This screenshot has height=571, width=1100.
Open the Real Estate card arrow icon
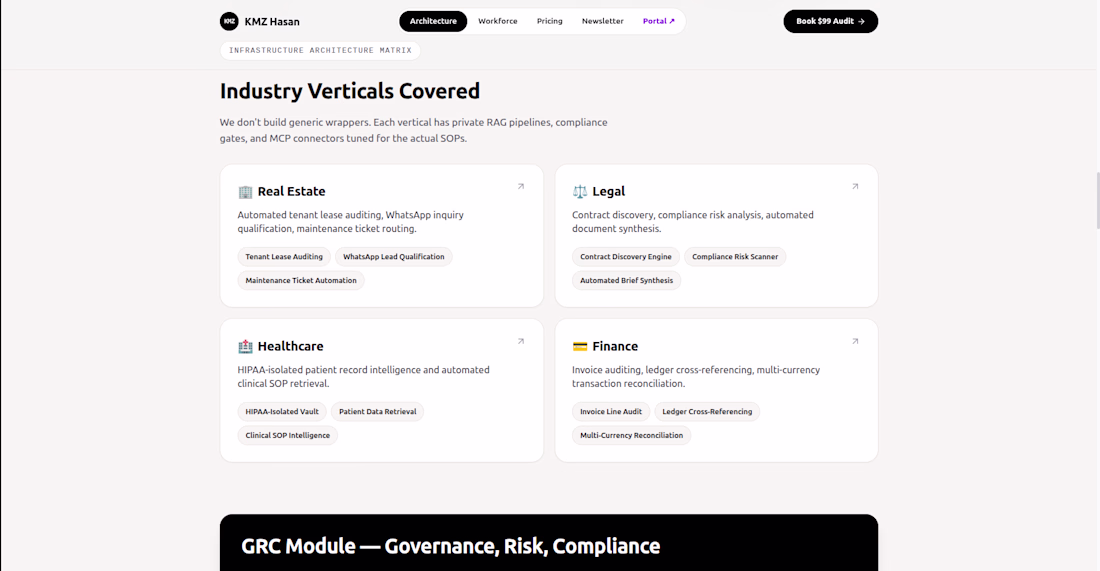[521, 187]
